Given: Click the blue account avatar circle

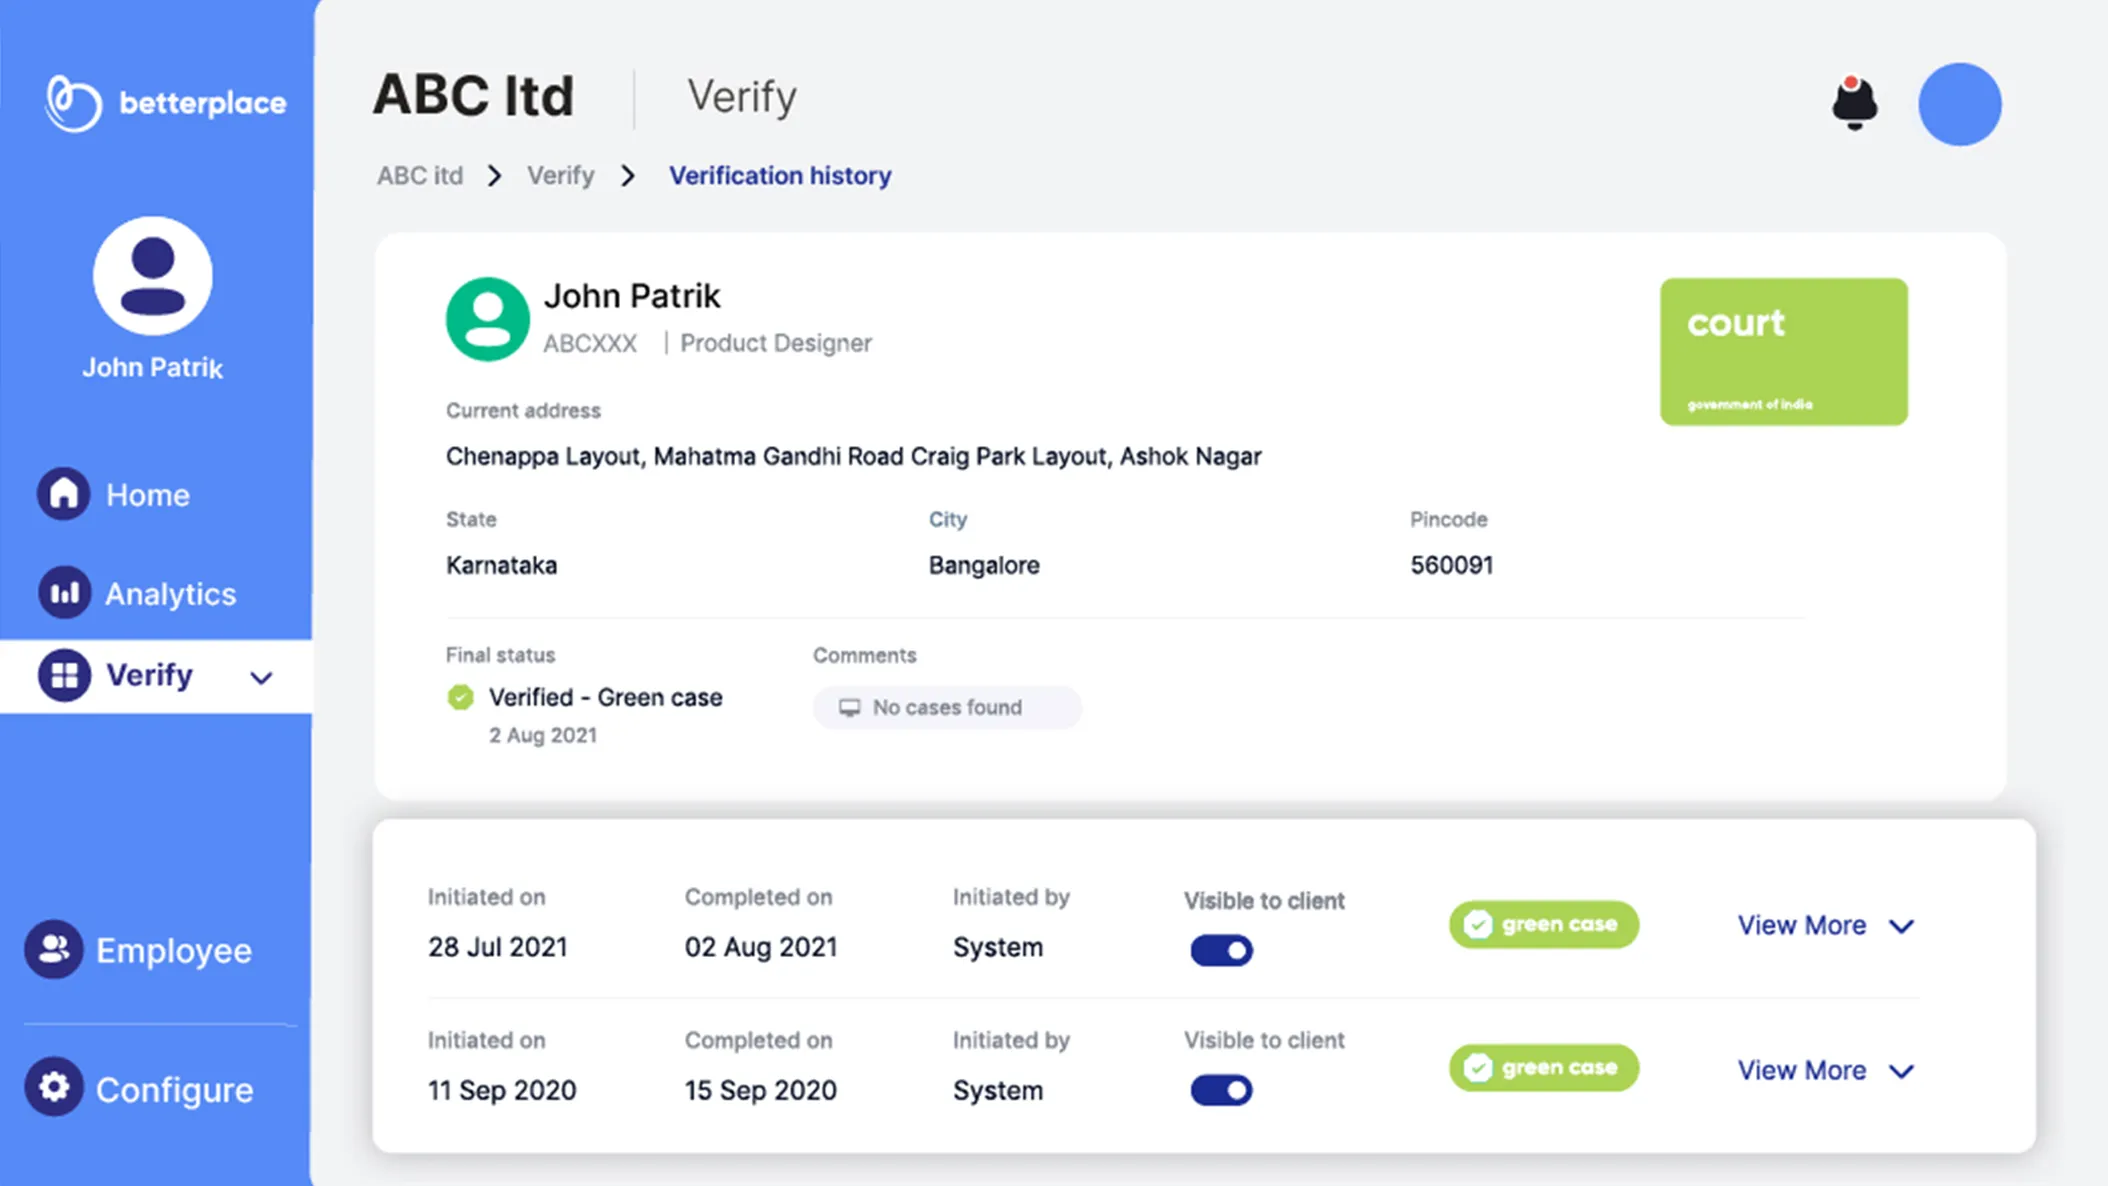Looking at the screenshot, I should 1959,104.
